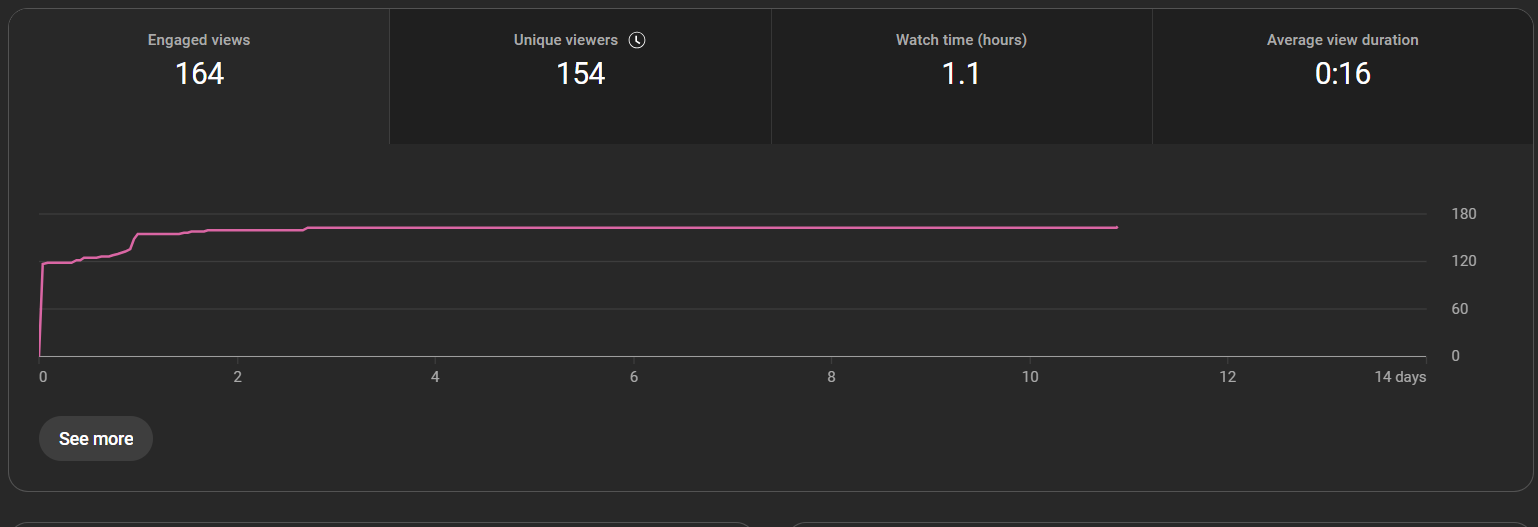Click the right end of the pink line

(x=1116, y=228)
